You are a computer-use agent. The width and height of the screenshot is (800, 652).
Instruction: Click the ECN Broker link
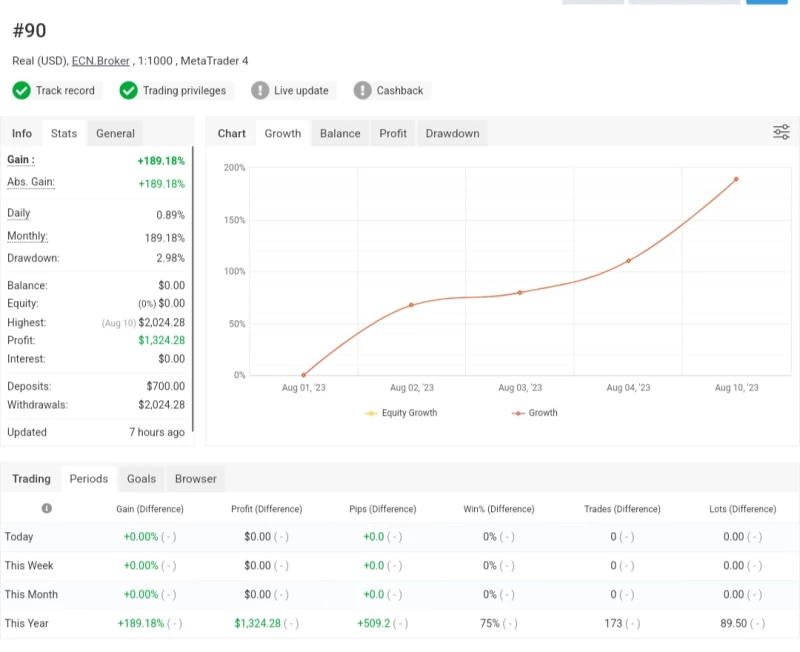click(101, 61)
